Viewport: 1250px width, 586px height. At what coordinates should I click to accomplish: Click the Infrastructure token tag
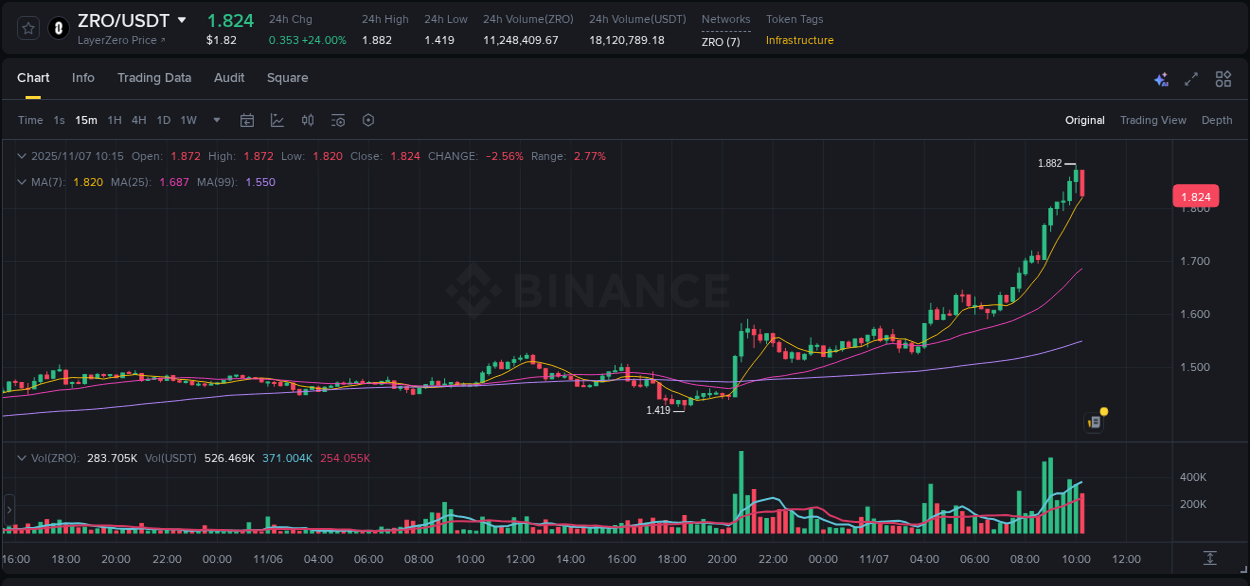(x=798, y=40)
